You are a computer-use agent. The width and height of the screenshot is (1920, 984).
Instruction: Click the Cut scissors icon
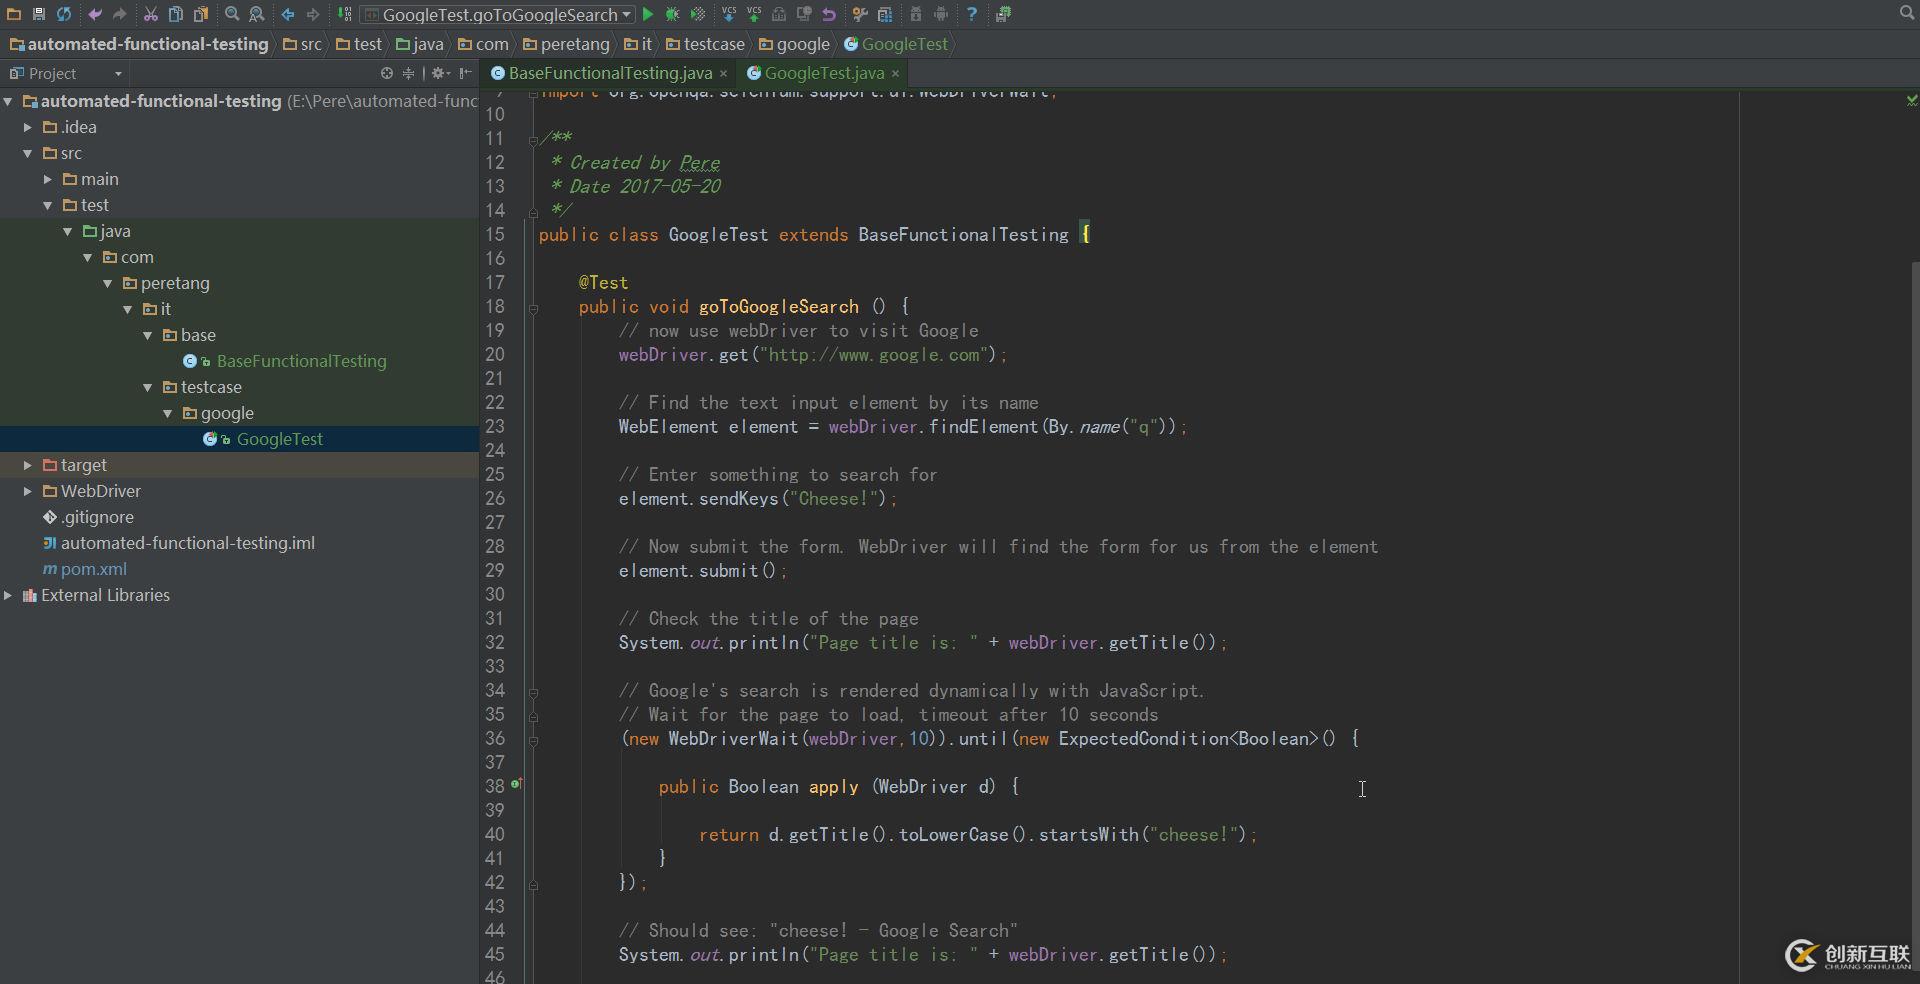coord(151,14)
